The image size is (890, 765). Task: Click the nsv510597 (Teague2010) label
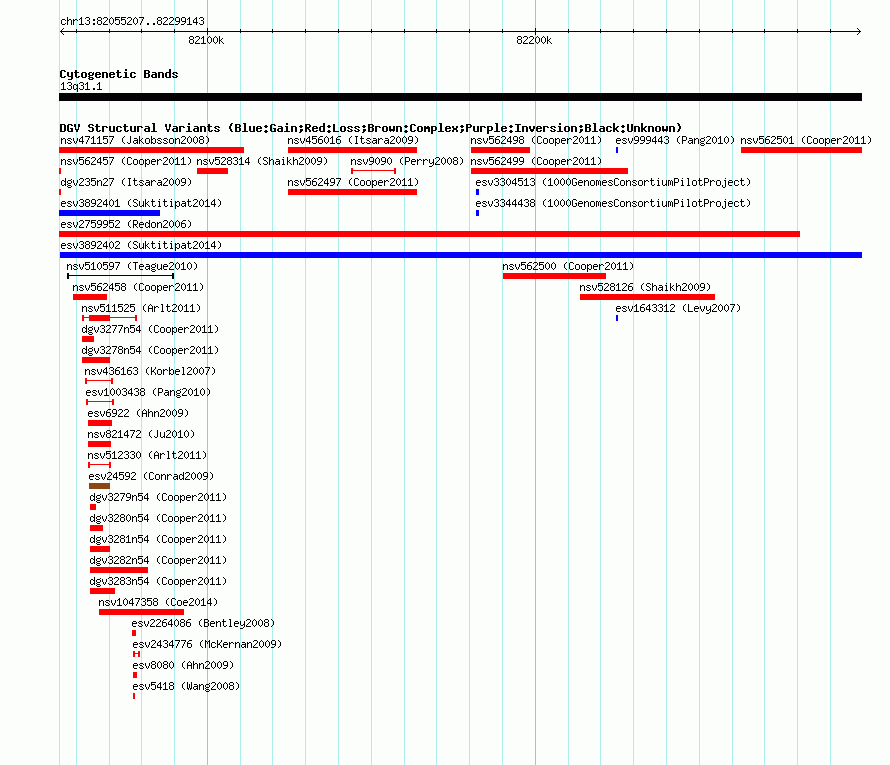point(132,266)
